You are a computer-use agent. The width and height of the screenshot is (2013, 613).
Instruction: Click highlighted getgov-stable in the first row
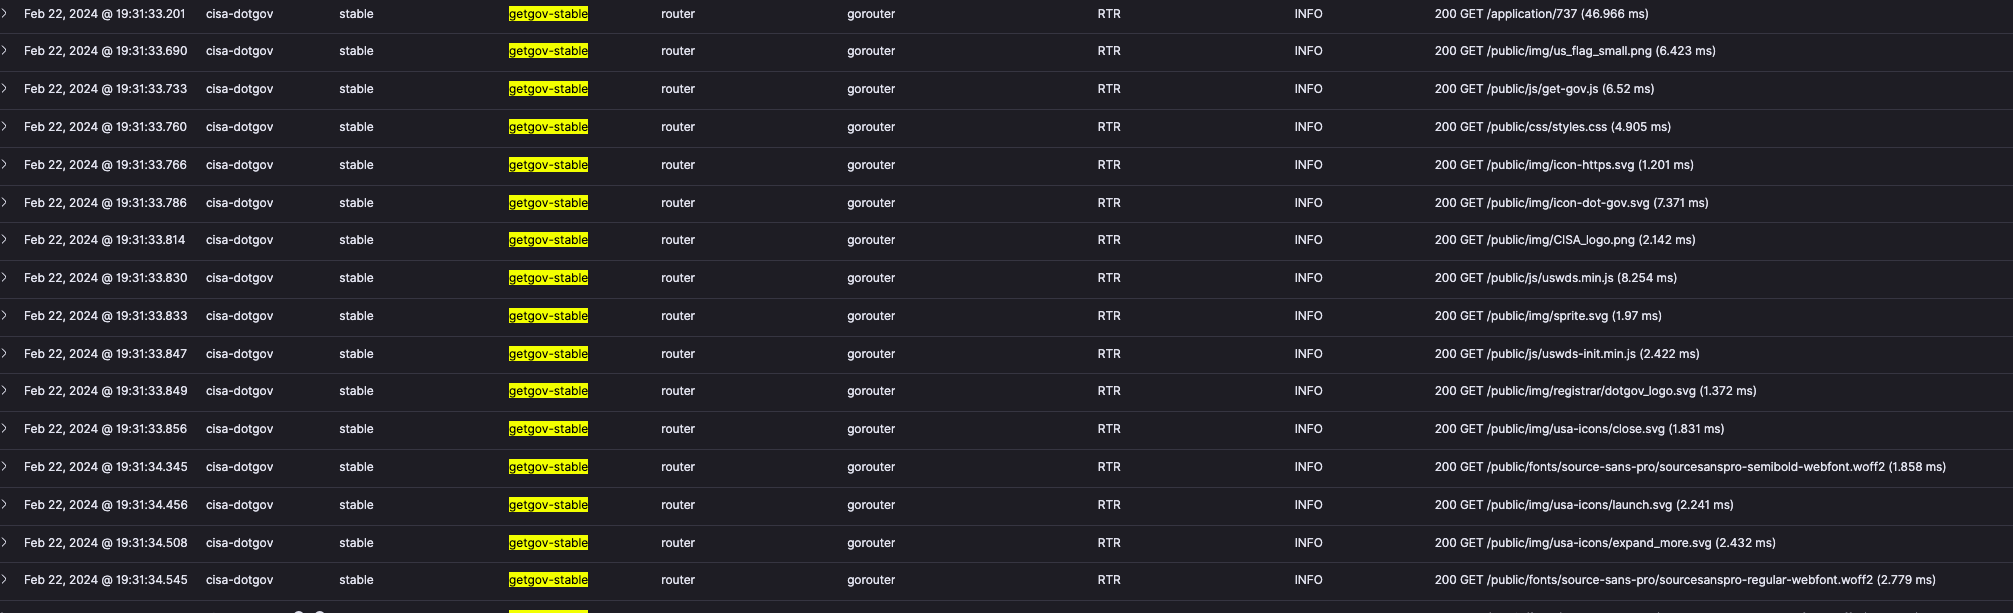[548, 14]
